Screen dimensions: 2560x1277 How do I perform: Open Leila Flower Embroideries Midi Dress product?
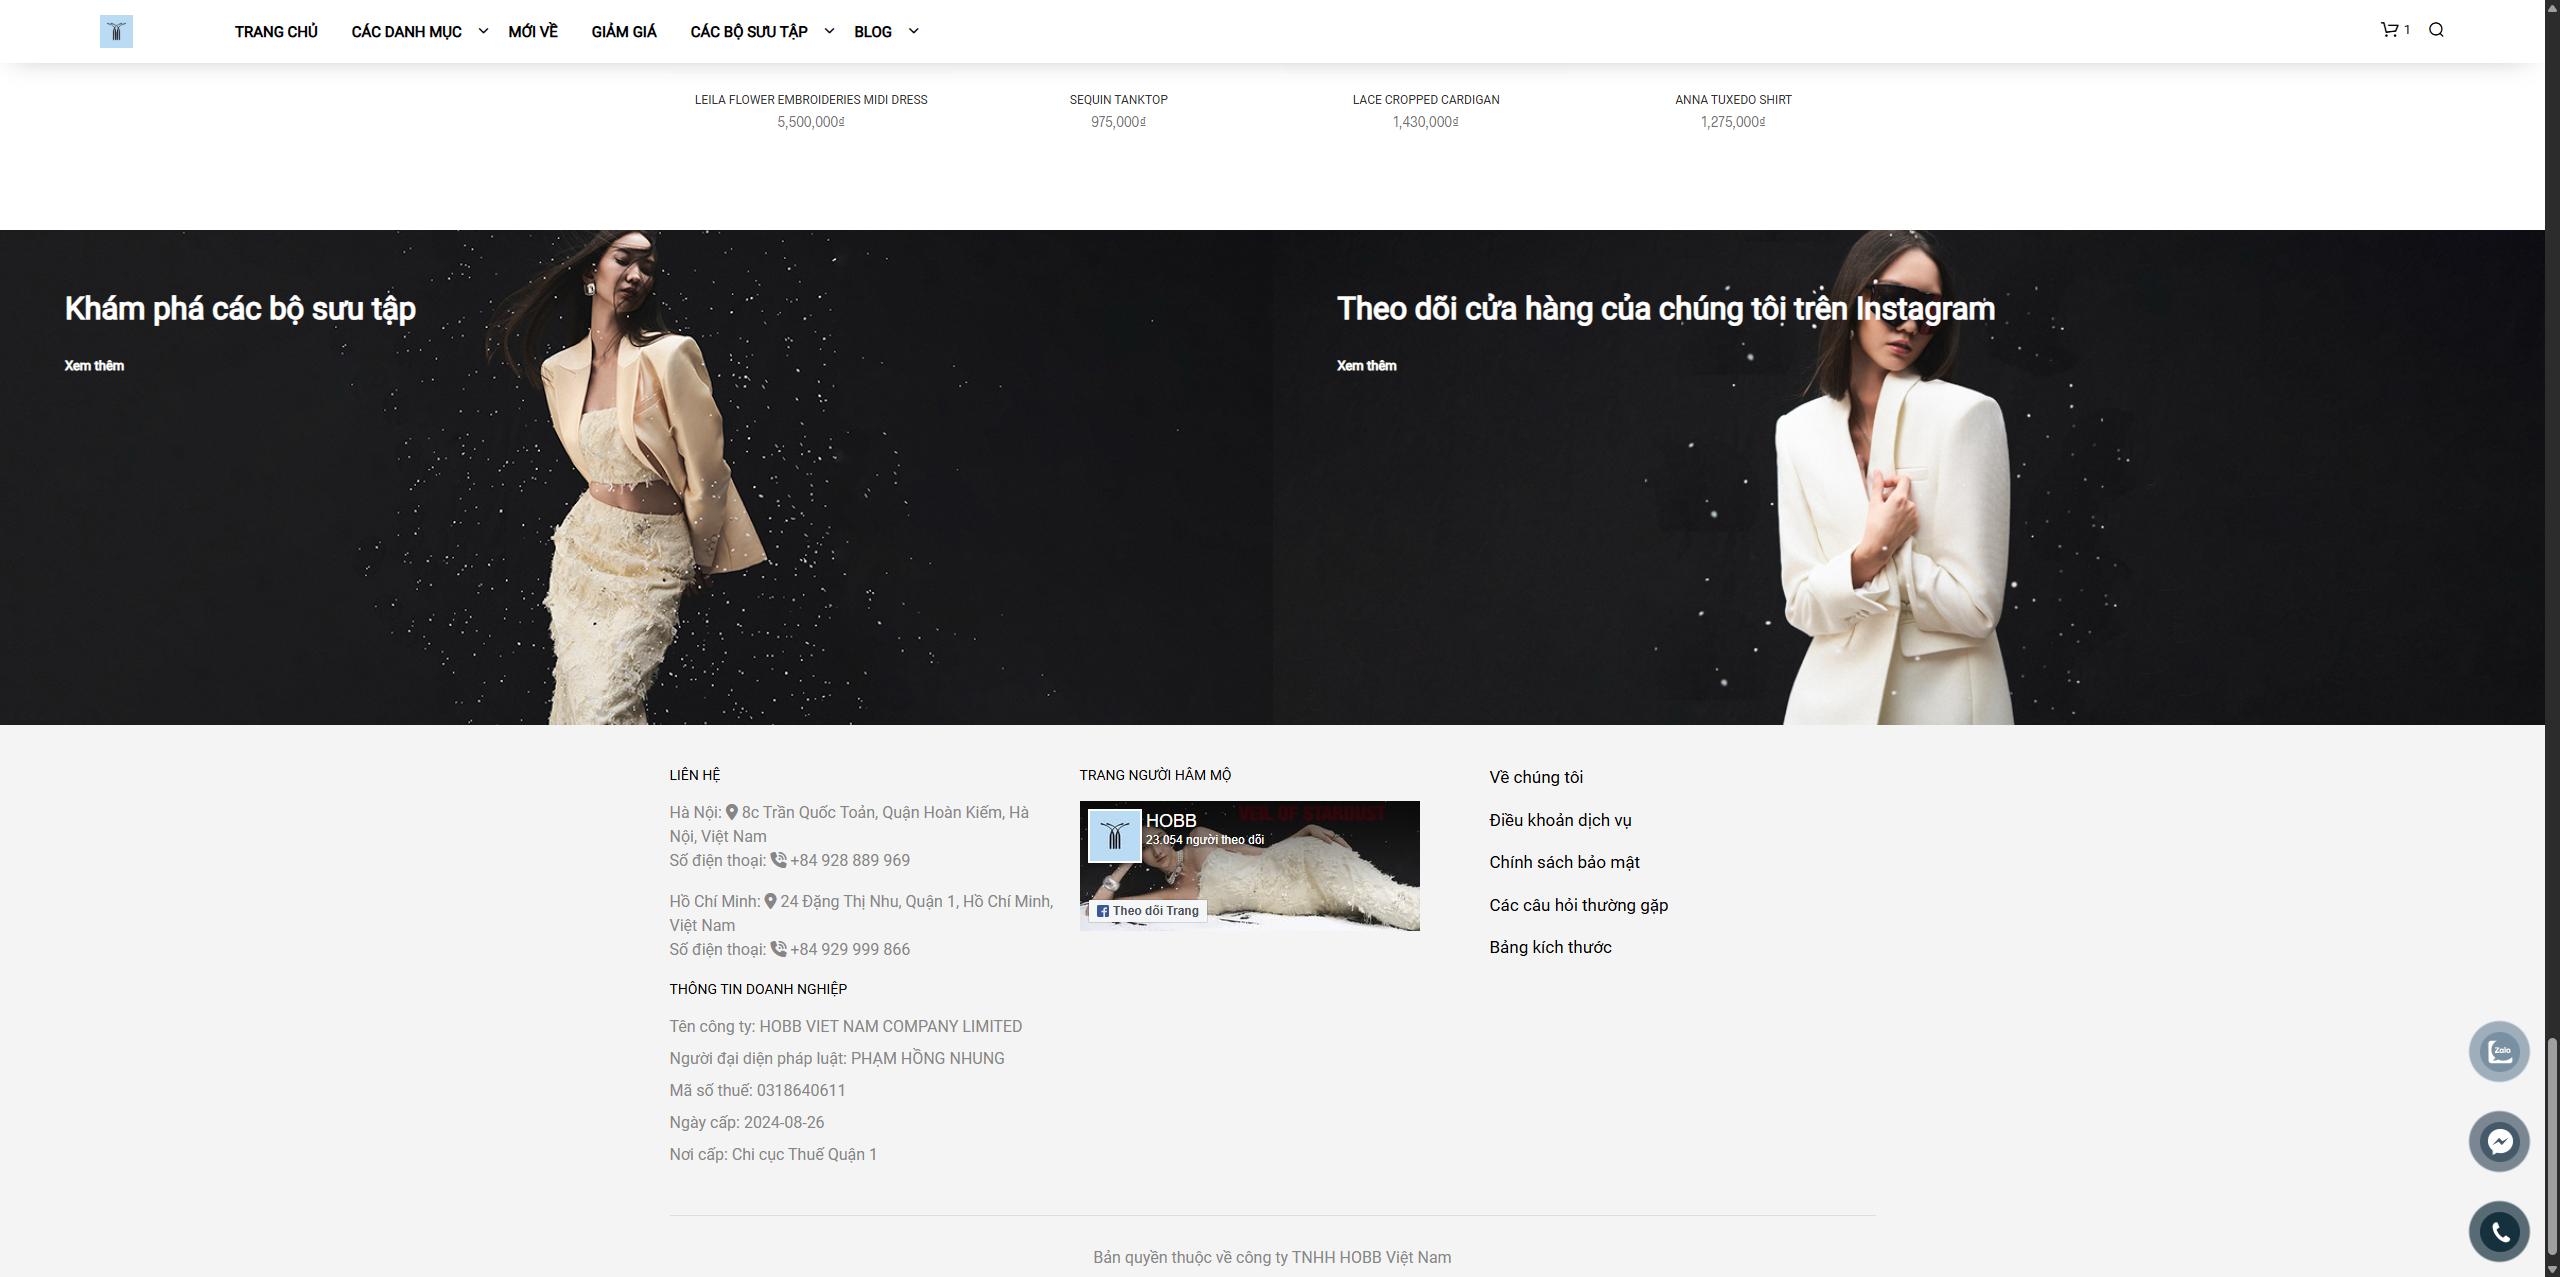point(811,100)
